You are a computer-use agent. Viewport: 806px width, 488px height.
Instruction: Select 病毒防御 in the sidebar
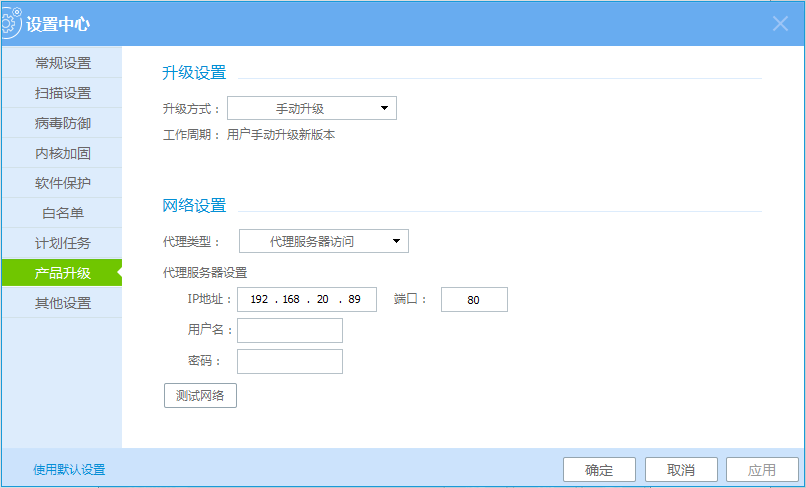[62, 123]
